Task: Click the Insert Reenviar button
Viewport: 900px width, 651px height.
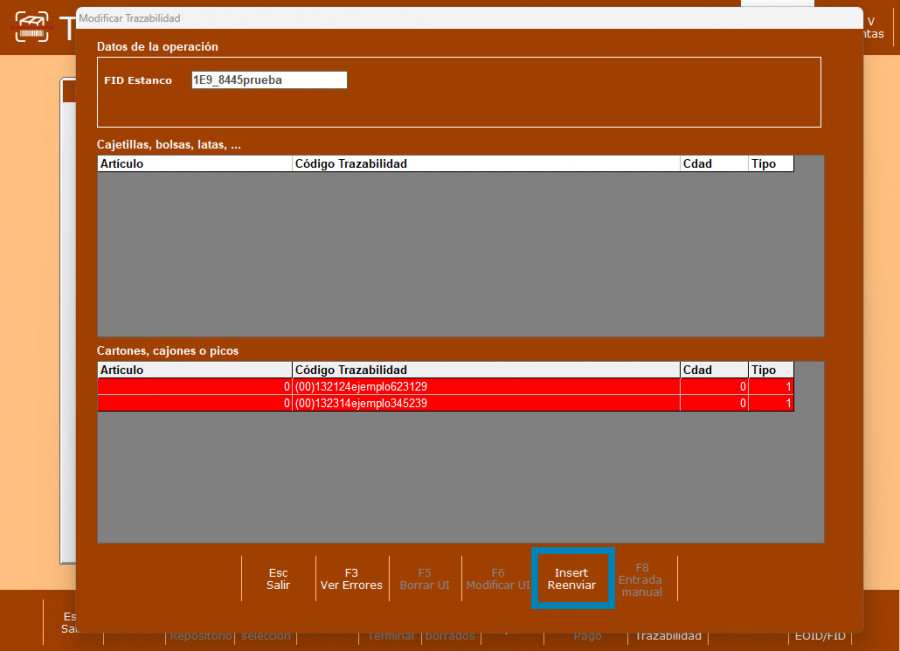Action: pos(571,579)
